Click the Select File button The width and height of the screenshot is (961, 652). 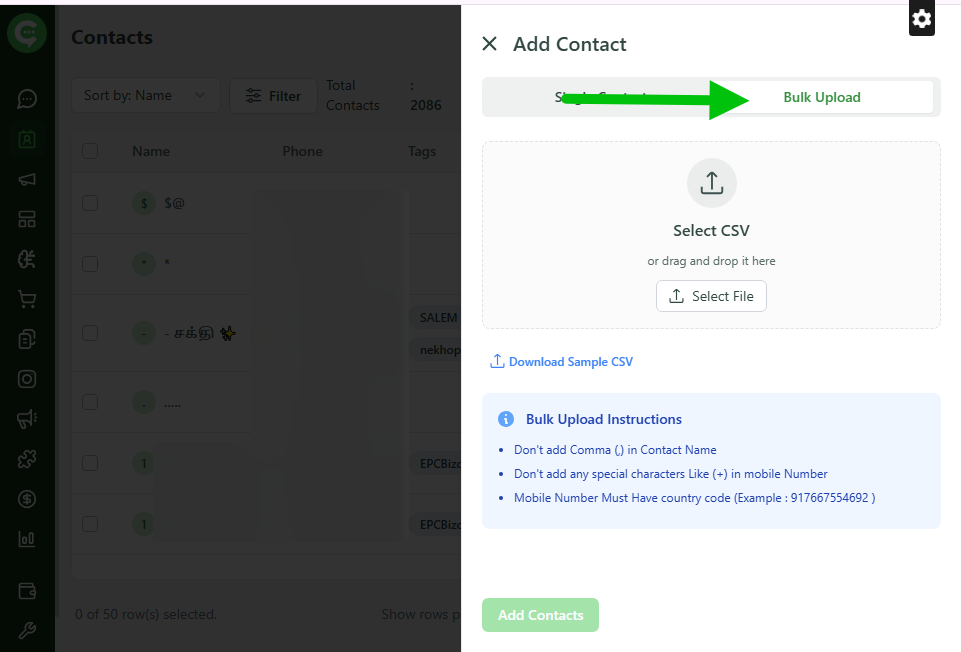click(x=711, y=296)
